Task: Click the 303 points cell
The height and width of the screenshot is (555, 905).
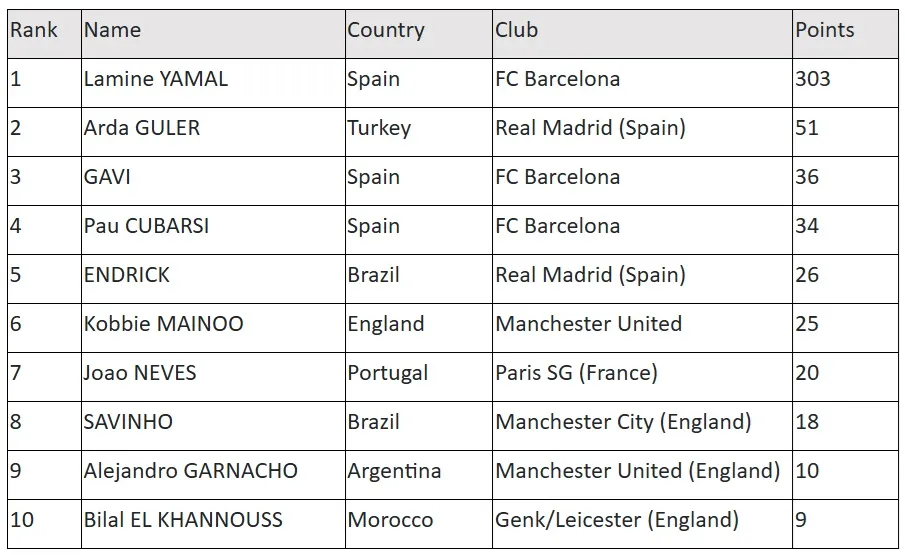Action: click(813, 79)
